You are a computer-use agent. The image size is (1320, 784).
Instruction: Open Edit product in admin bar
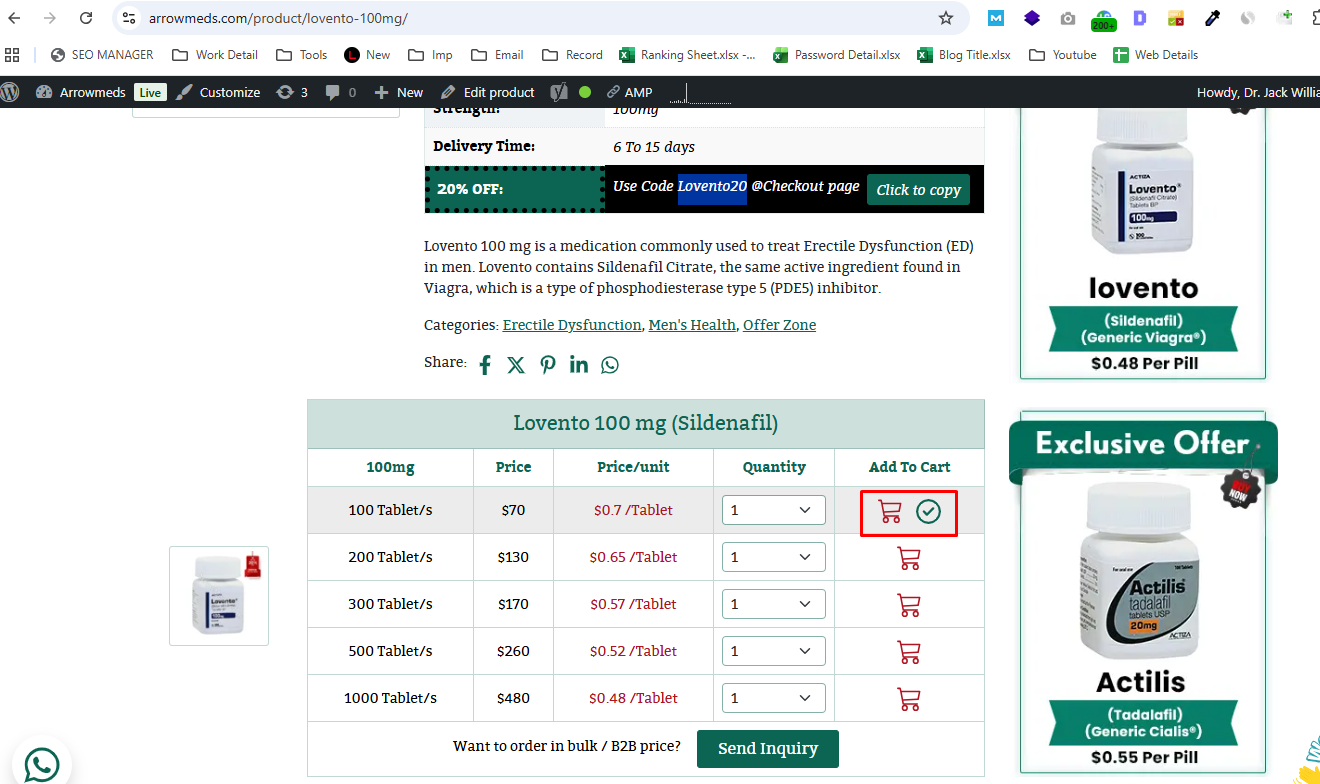click(488, 92)
